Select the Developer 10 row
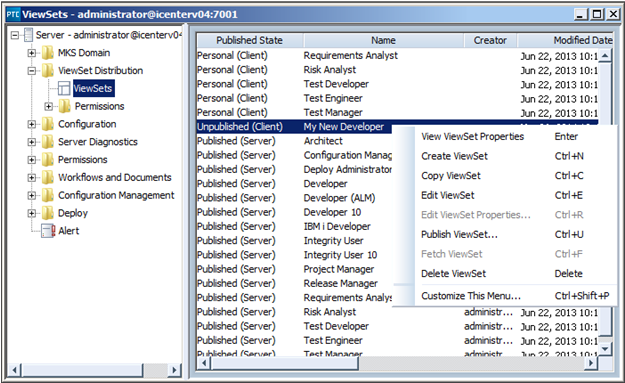The height and width of the screenshot is (383, 625). tap(294, 212)
